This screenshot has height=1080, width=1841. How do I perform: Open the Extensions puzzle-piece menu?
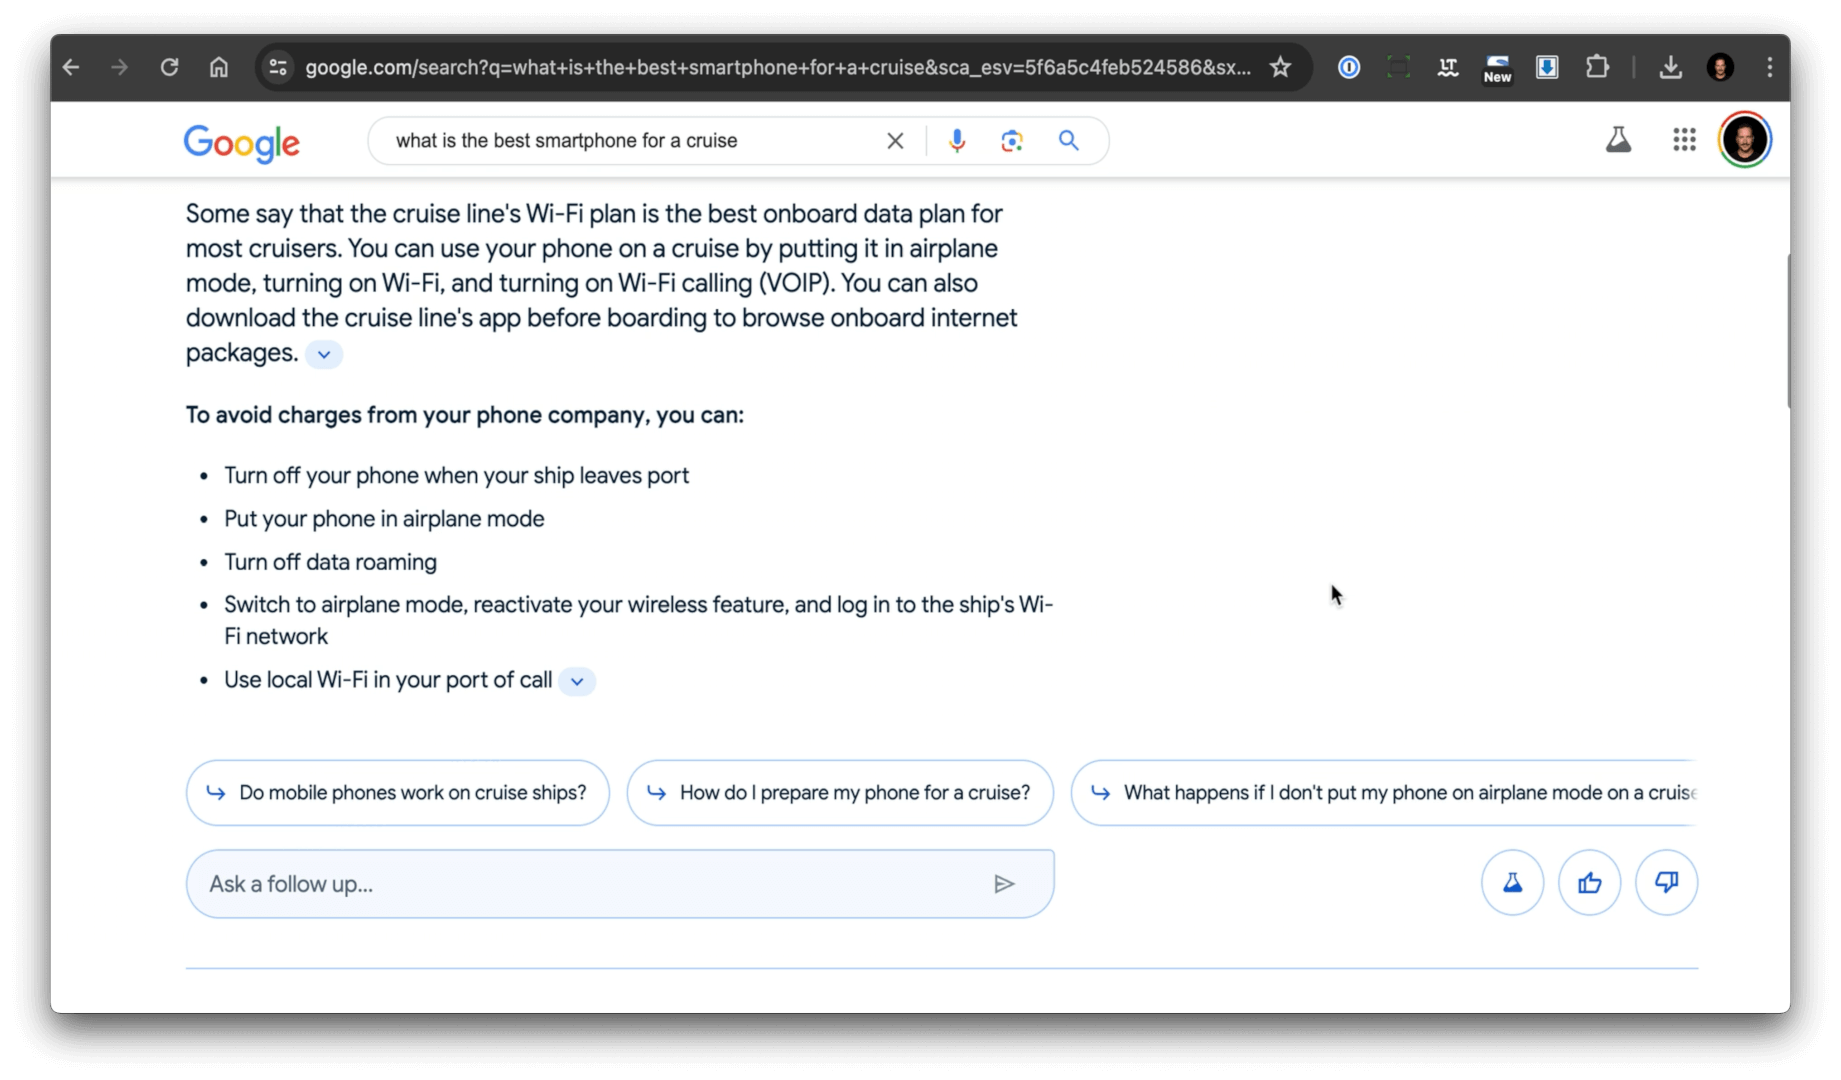click(1597, 67)
